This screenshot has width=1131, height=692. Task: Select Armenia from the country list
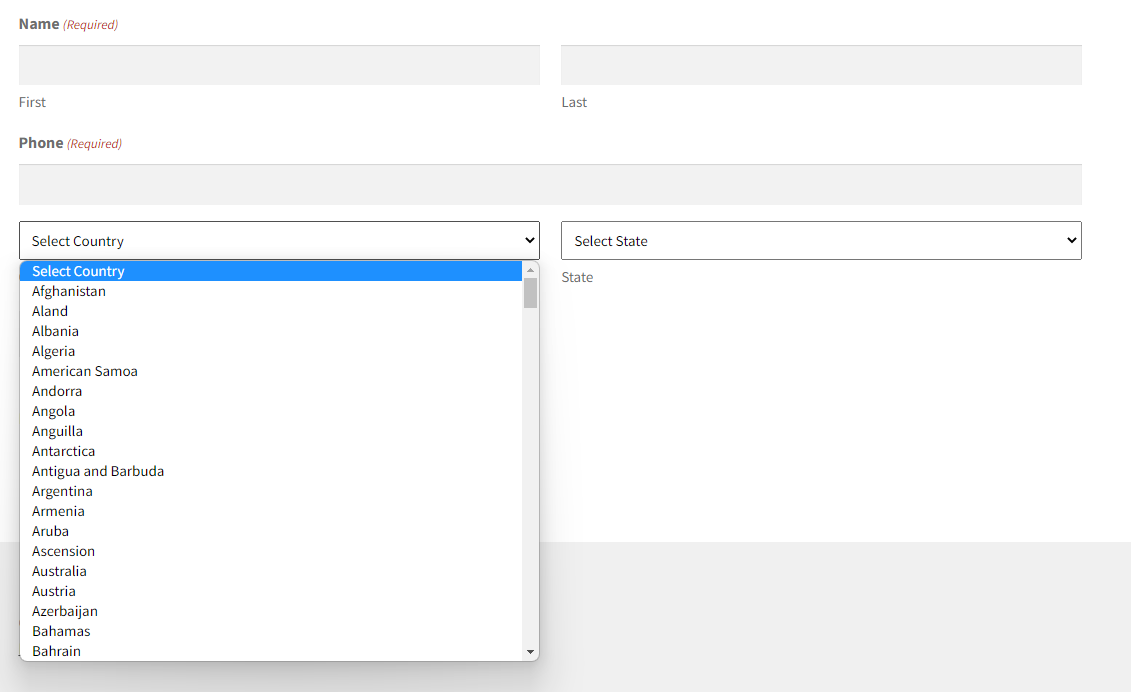pos(270,511)
